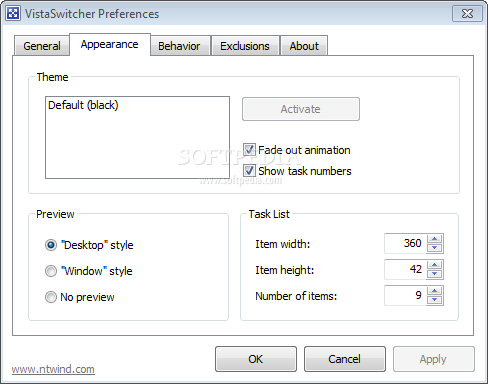Confirm settings with the OK button
Image resolution: width=488 pixels, height=384 pixels.
click(x=256, y=359)
